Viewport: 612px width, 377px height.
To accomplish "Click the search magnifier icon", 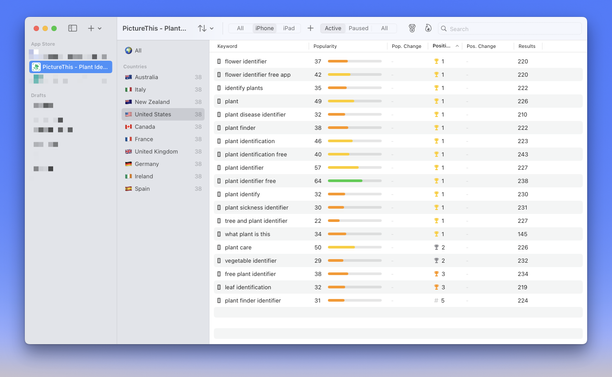I will (443, 28).
